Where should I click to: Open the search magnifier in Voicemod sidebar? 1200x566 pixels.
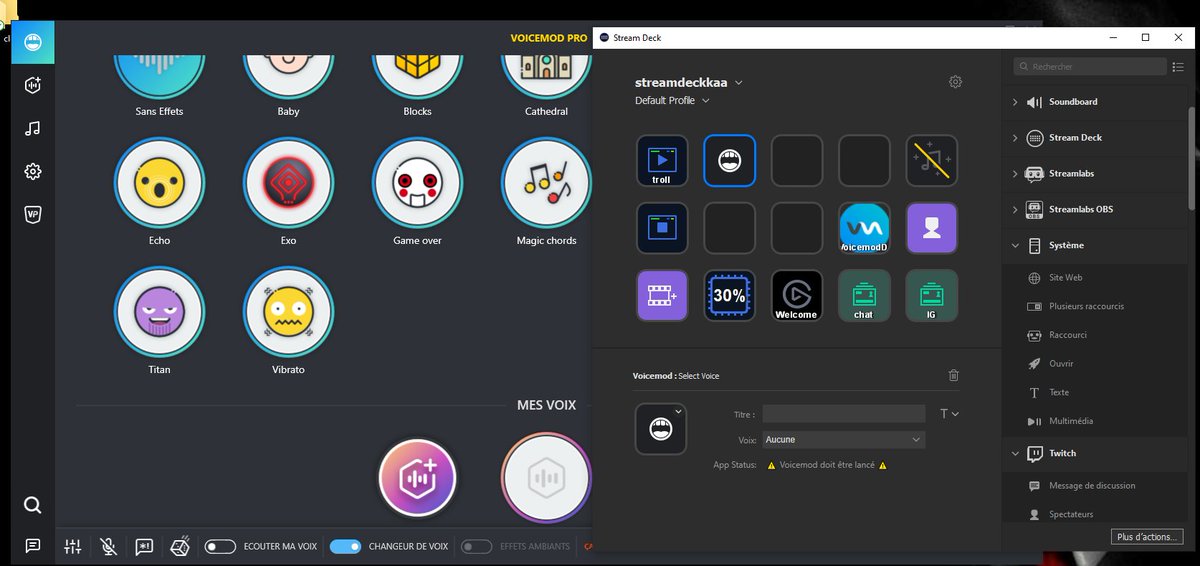click(33, 505)
